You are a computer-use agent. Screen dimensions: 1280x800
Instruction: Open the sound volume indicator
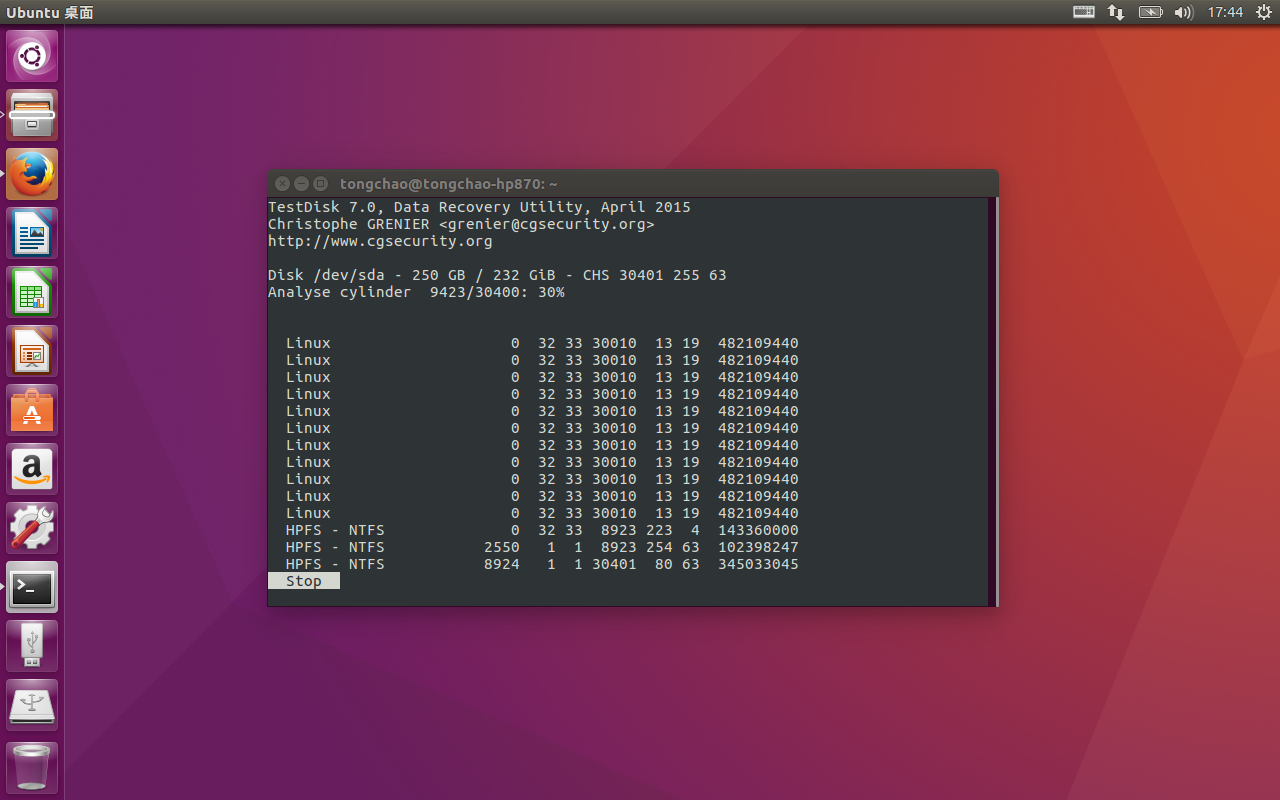pyautogui.click(x=1184, y=12)
